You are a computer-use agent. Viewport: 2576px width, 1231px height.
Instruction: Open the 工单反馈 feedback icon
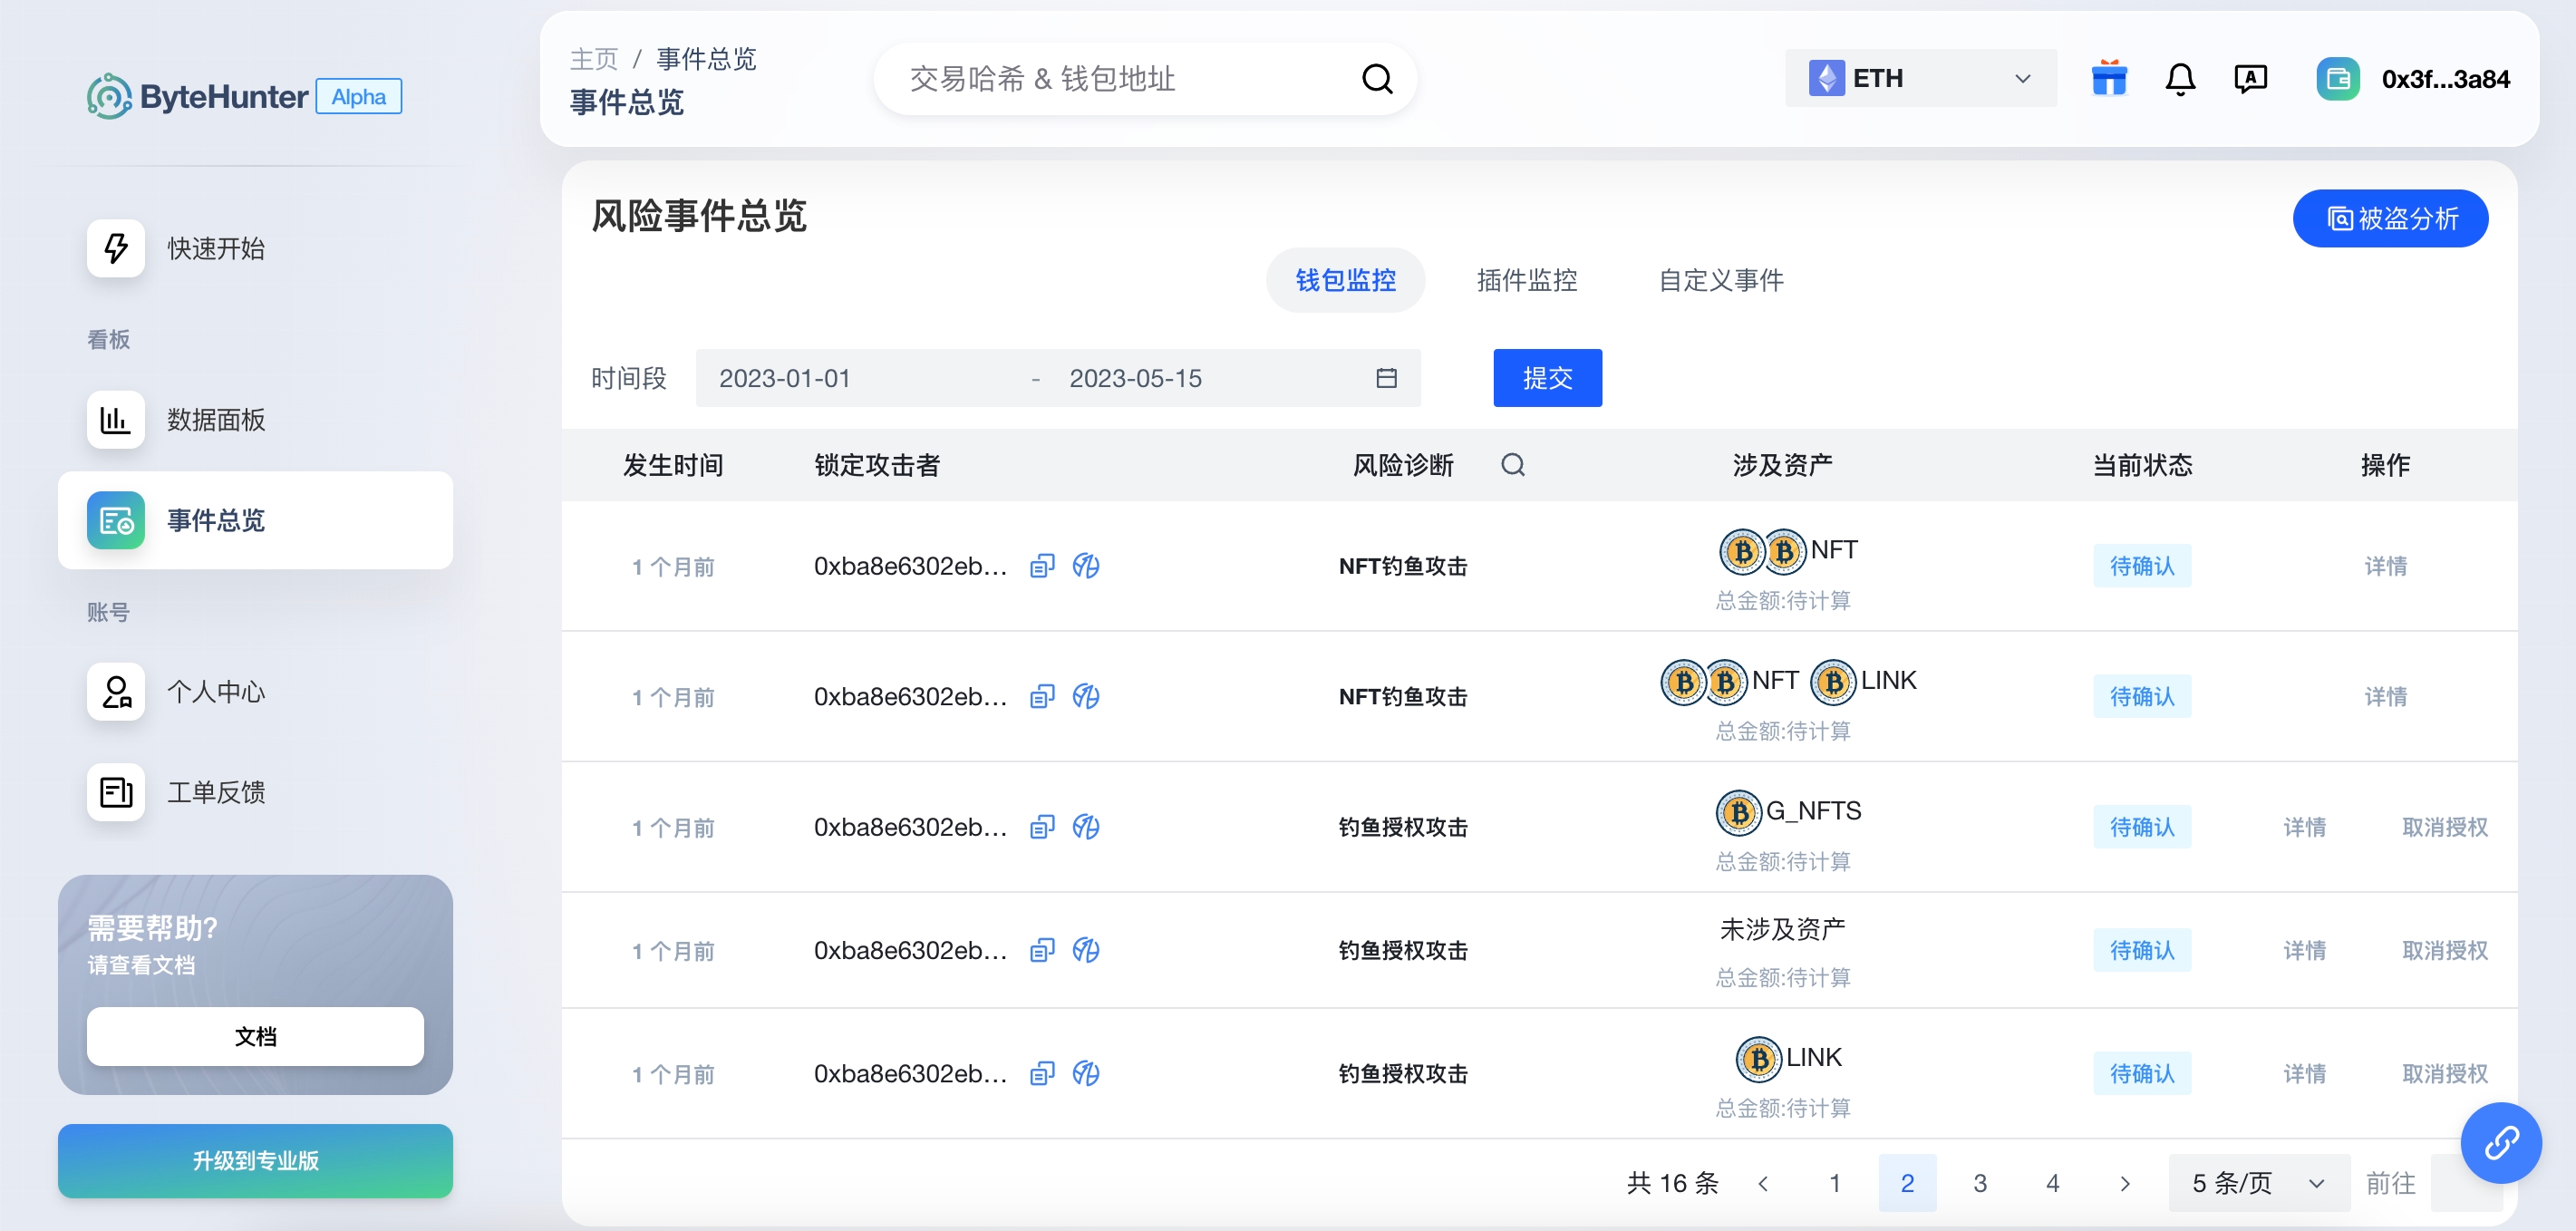coord(116,792)
